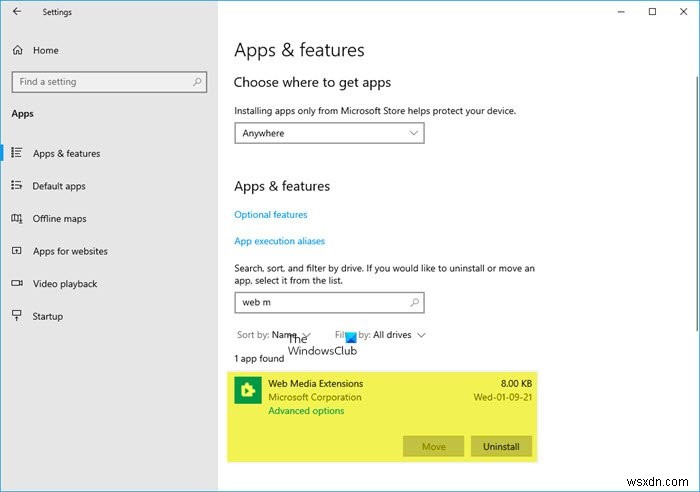
Task: Focus the Find a setting search box
Action: click(109, 82)
